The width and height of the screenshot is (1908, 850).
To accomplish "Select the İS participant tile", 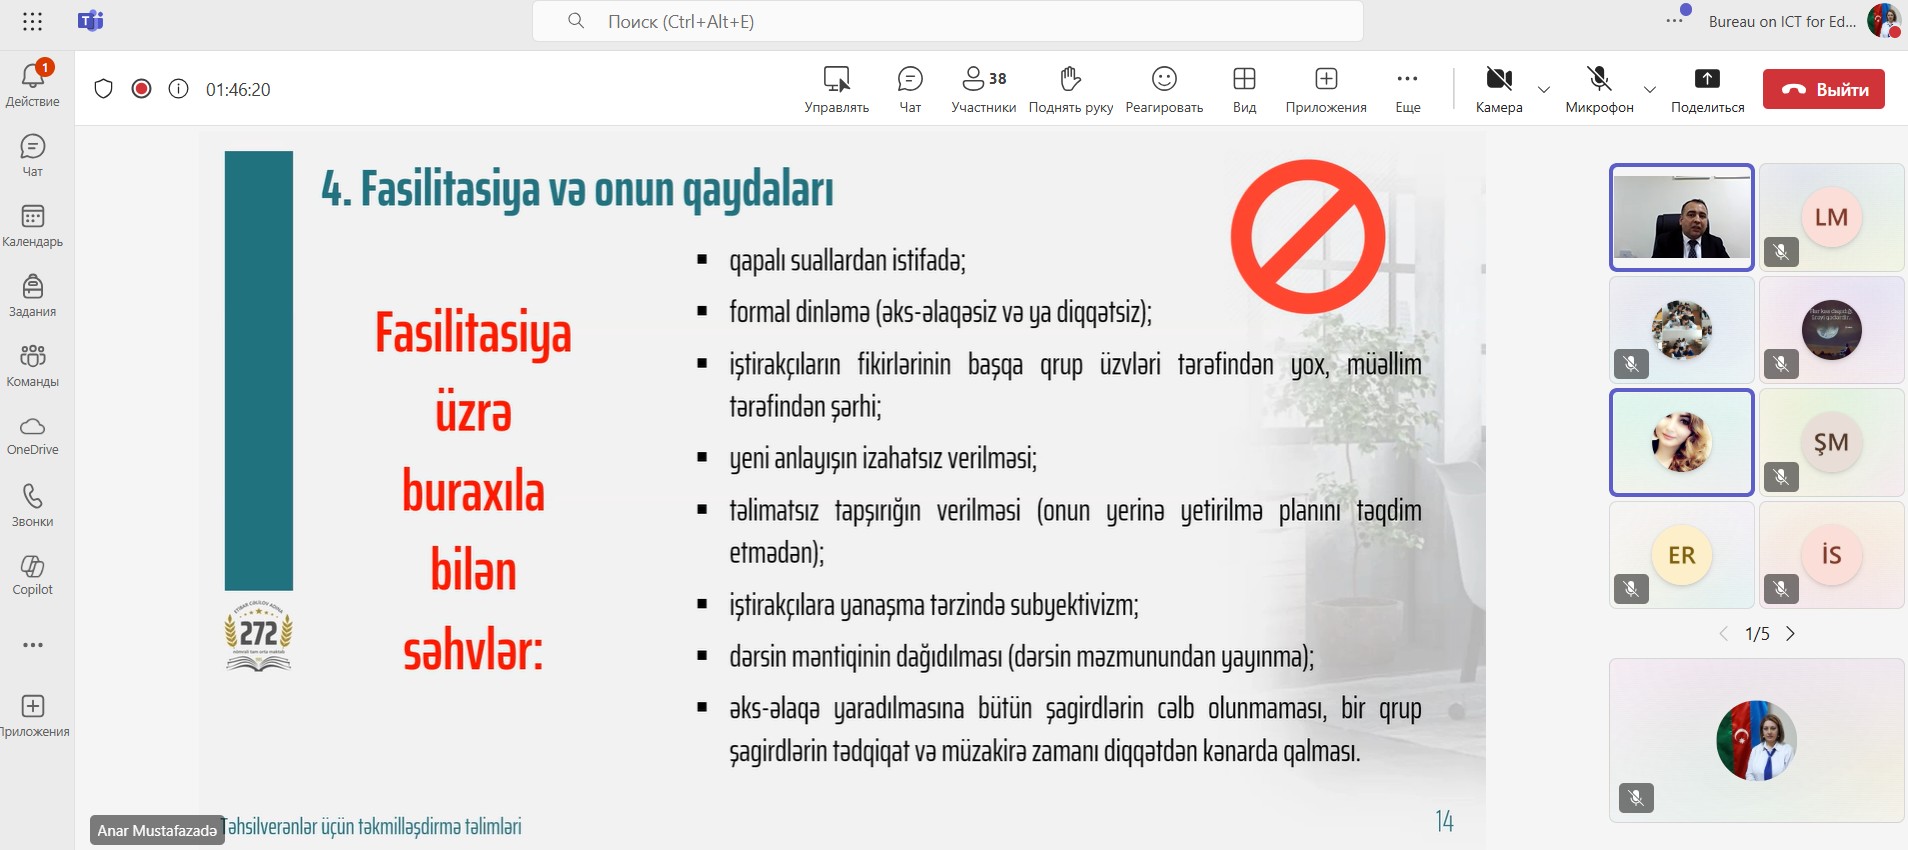I will 1832,555.
